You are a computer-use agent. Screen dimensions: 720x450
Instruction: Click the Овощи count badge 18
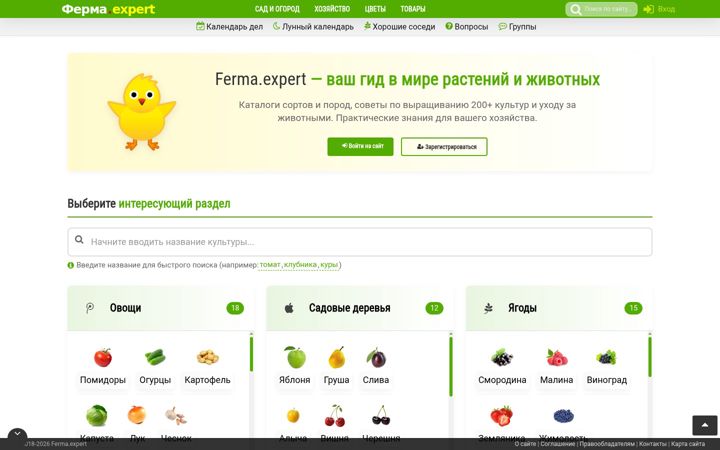[x=235, y=308]
